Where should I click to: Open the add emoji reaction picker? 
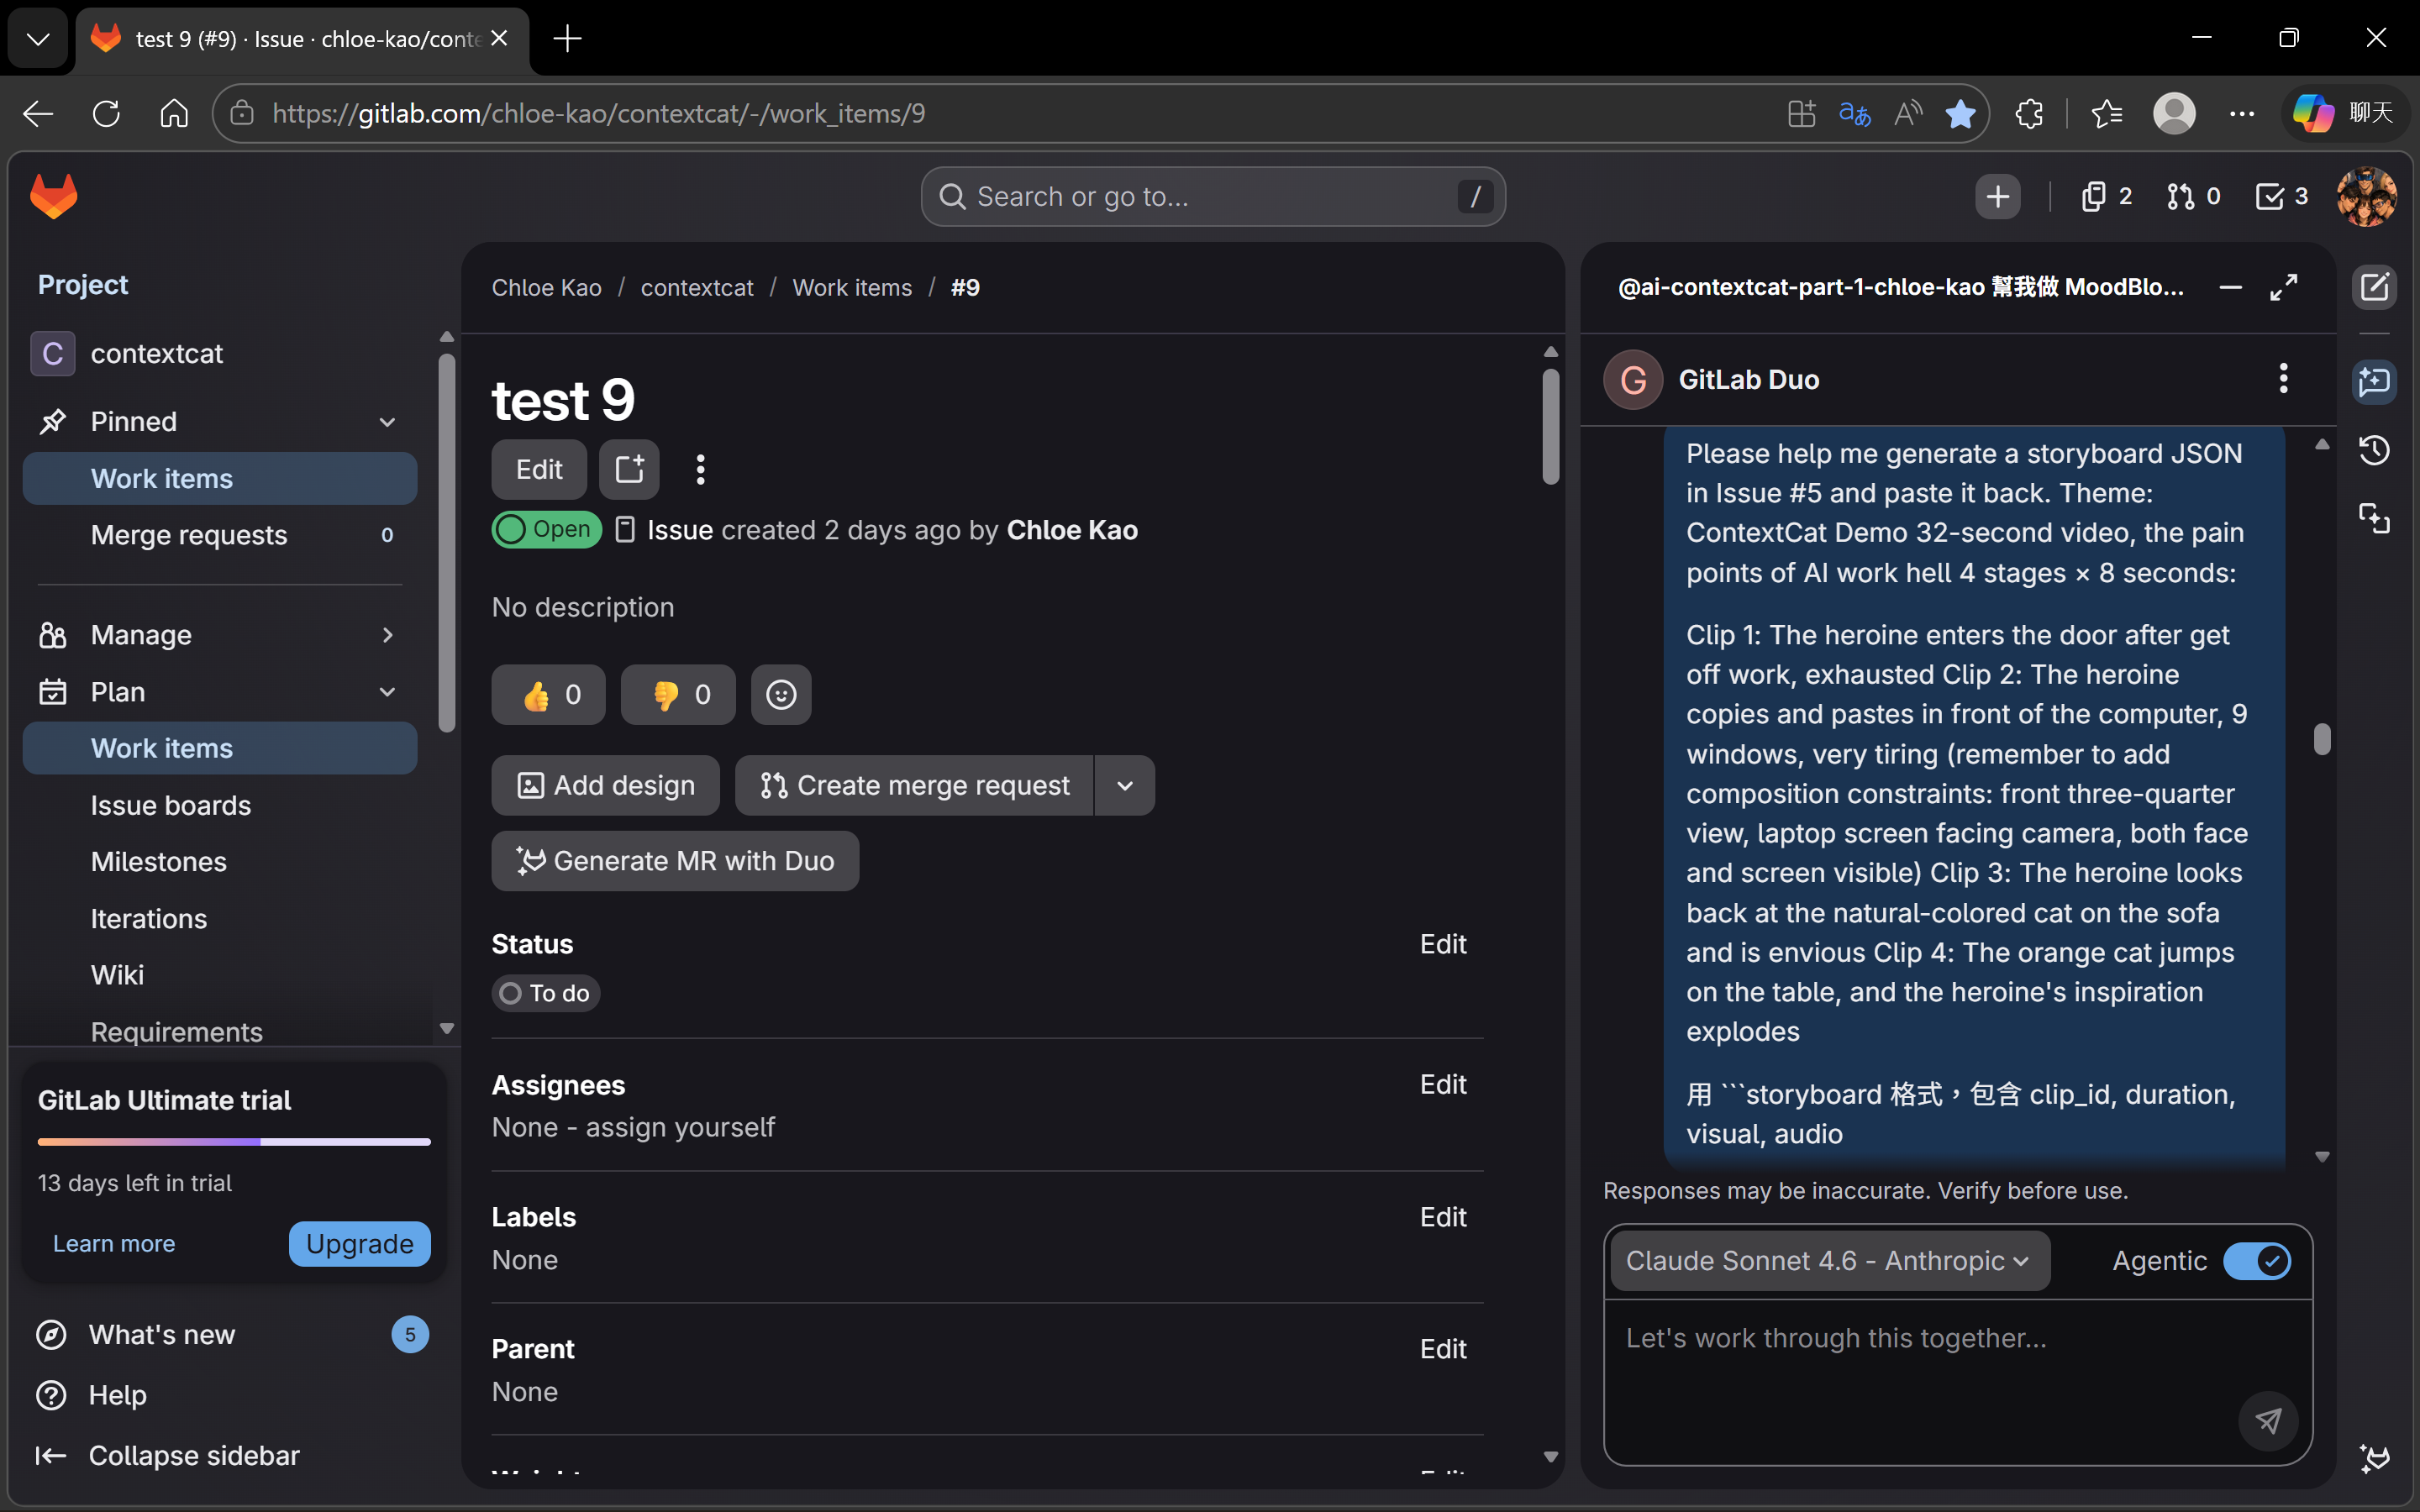click(781, 695)
